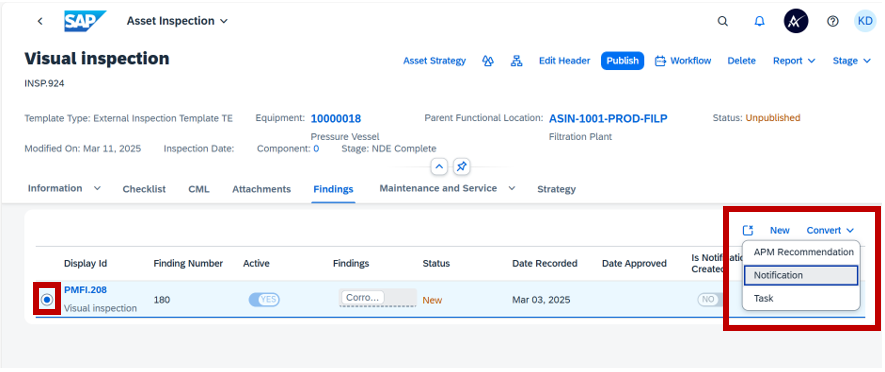Open the PMFI.208 finding link
The image size is (885, 372).
[x=85, y=290]
